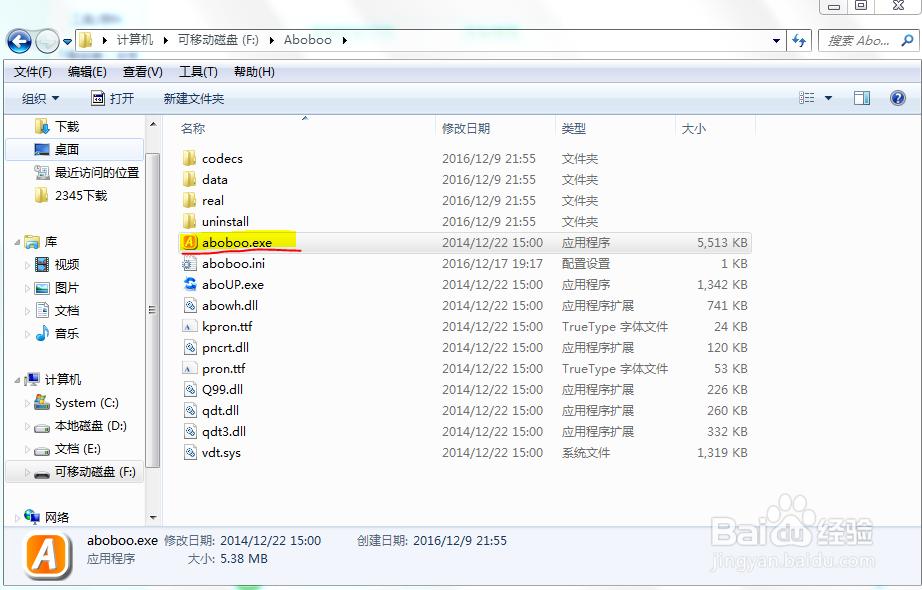Screen dimensions: 922x590
Task: Click the 文档 library icon
Action: [42, 311]
